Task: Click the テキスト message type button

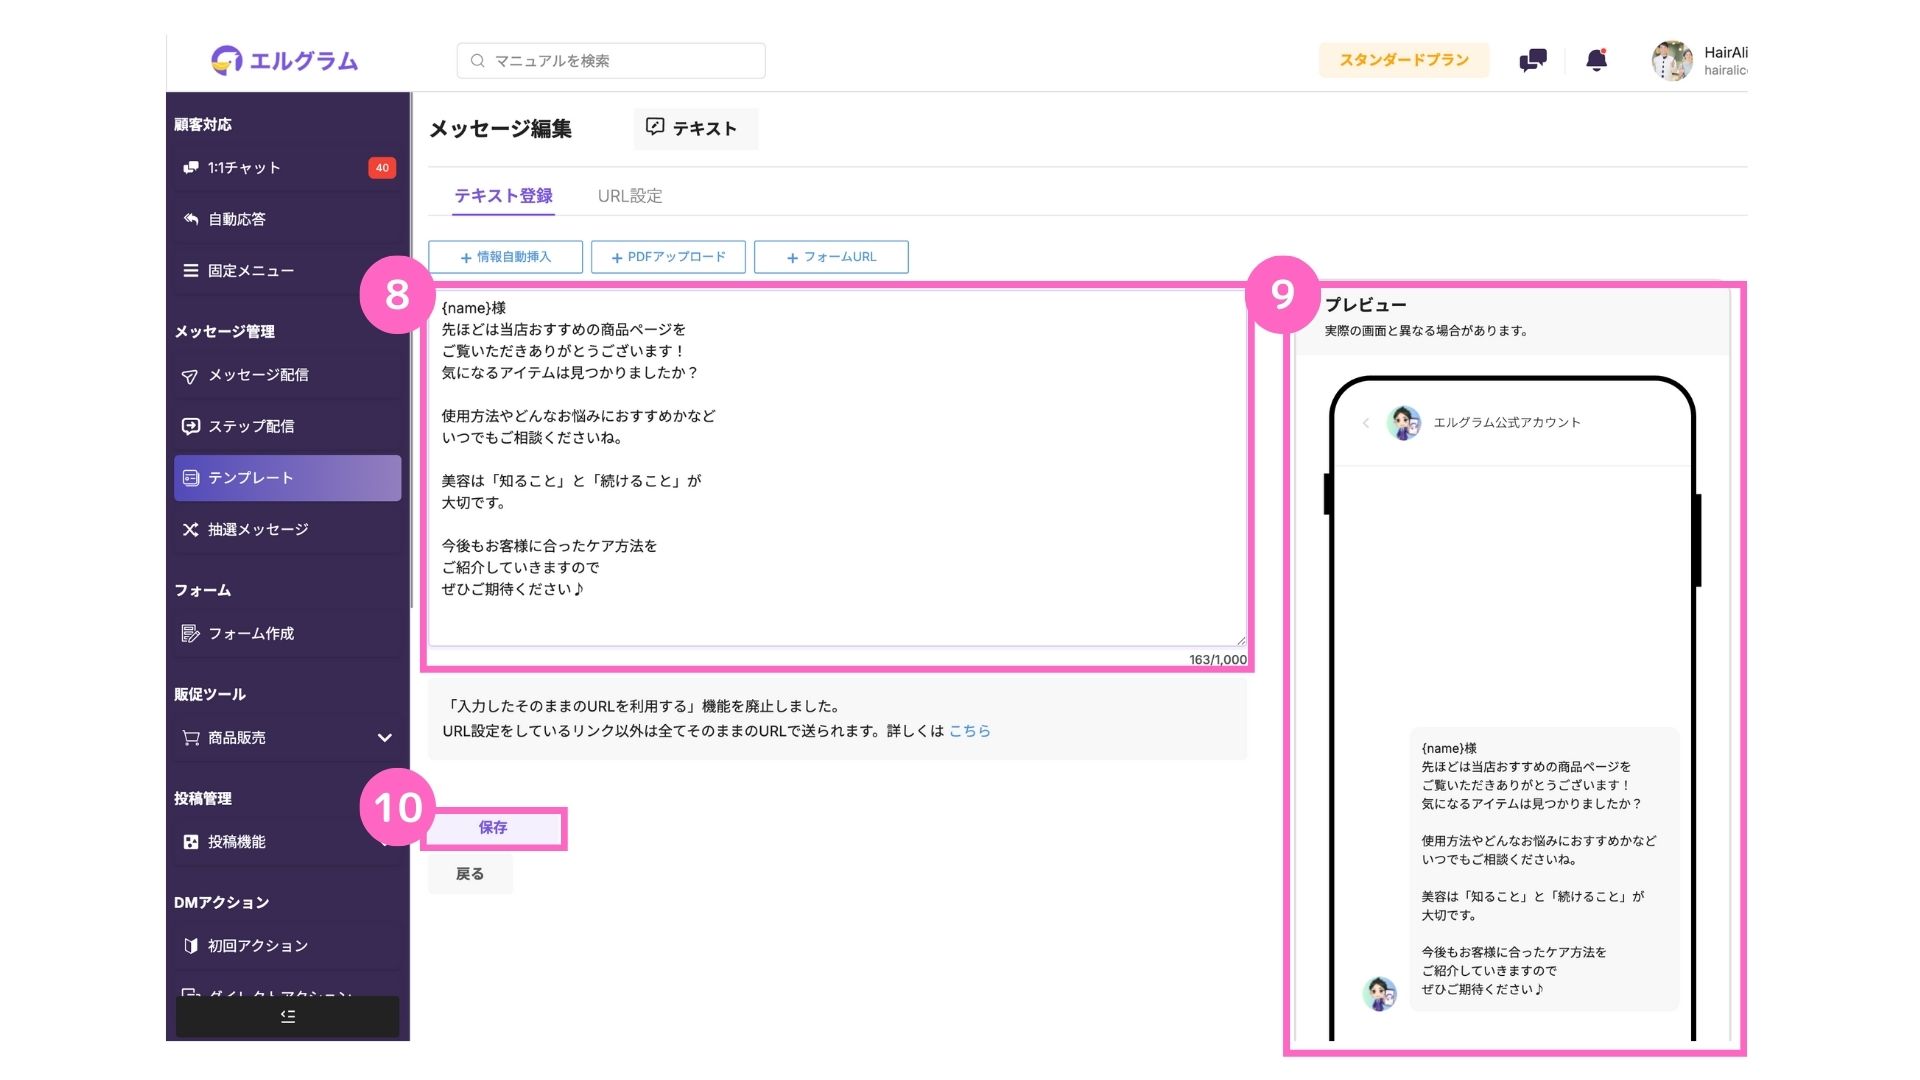Action: click(x=695, y=128)
